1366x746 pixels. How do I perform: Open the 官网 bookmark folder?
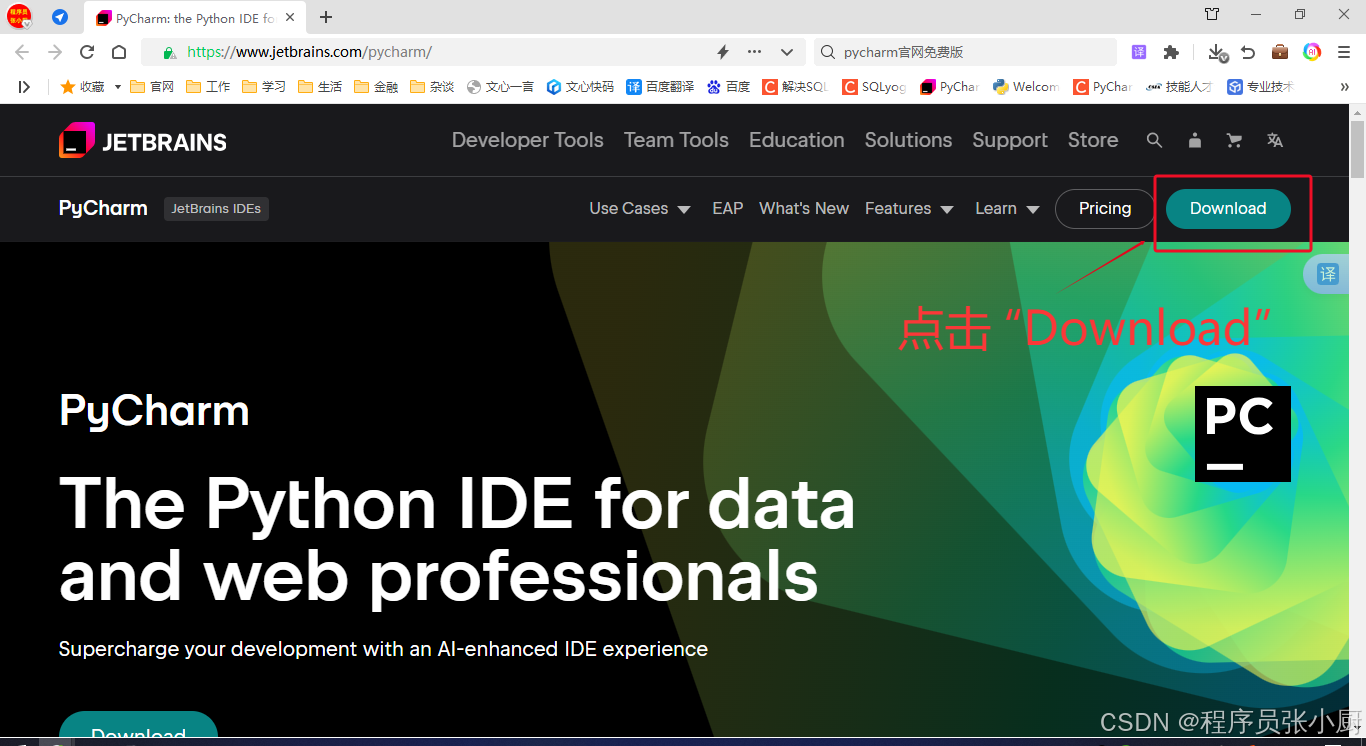point(152,87)
